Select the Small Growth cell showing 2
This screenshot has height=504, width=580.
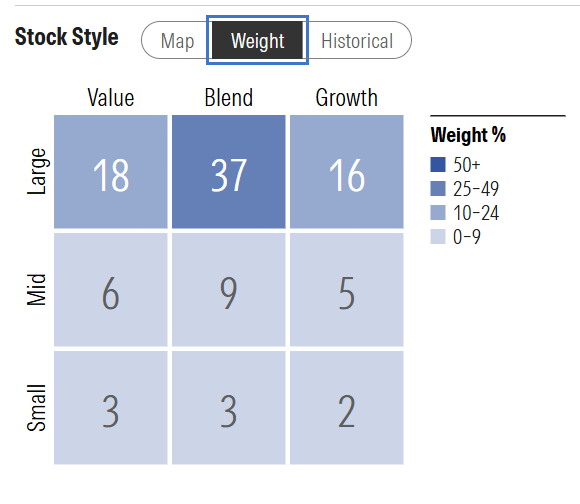point(347,407)
